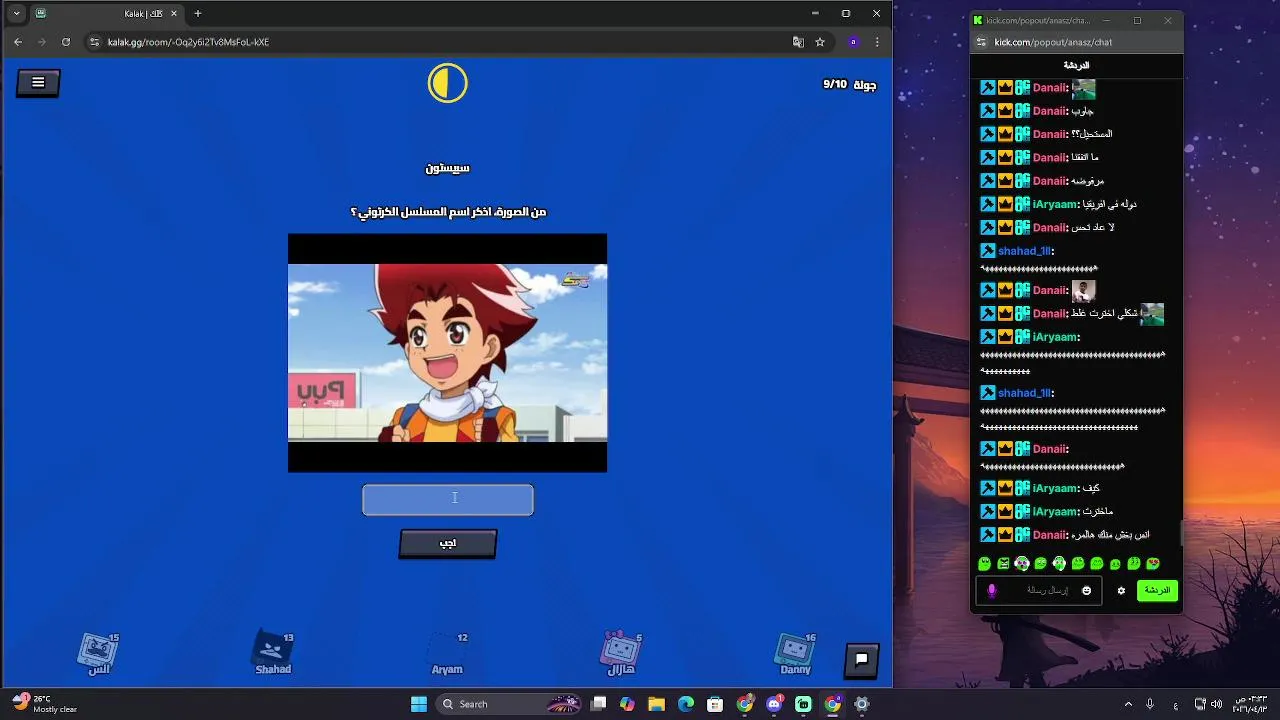Open Chrome three-dot menu

pos(877,42)
